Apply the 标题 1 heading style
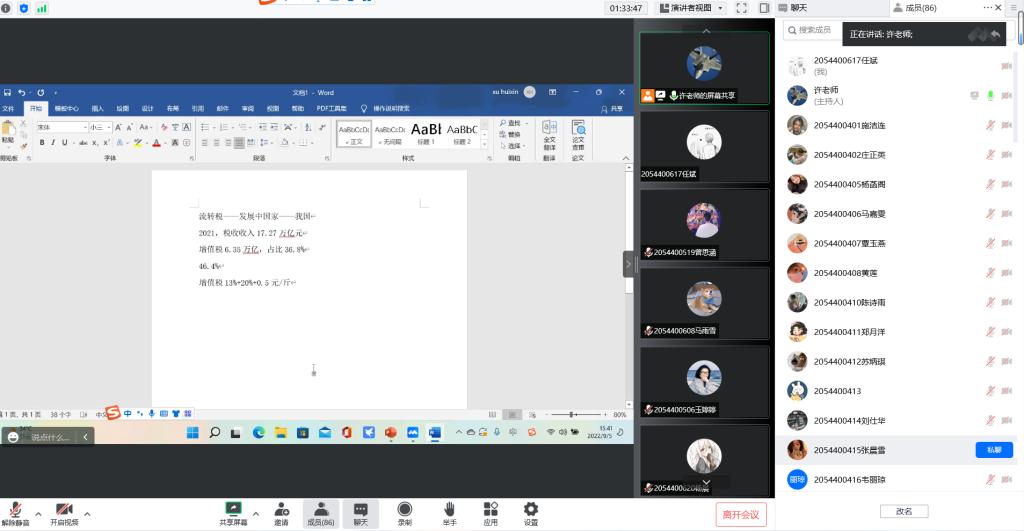This screenshot has height=531, width=1024. tap(426, 134)
